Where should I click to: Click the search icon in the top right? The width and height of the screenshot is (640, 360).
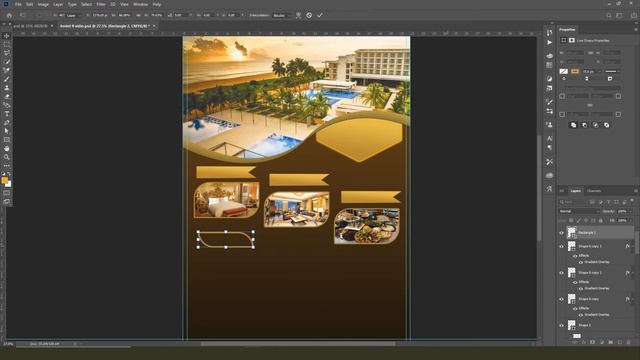coord(609,15)
